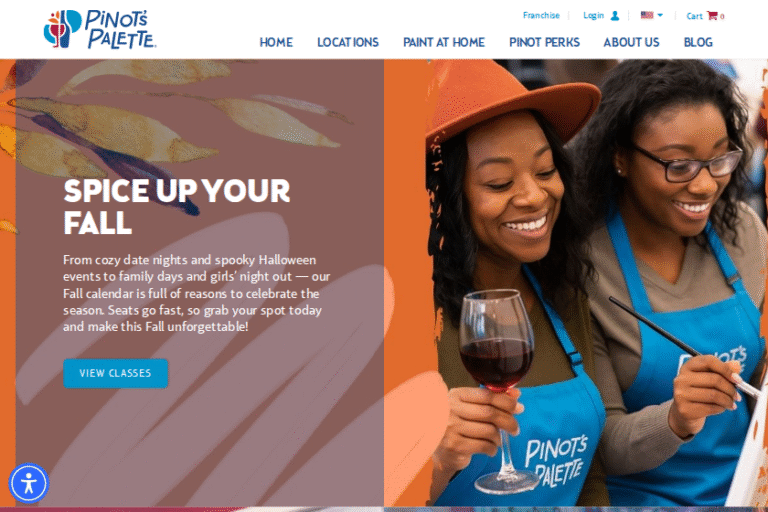Click the fall calendar description paragraph
768x512 pixels.
coord(196,293)
